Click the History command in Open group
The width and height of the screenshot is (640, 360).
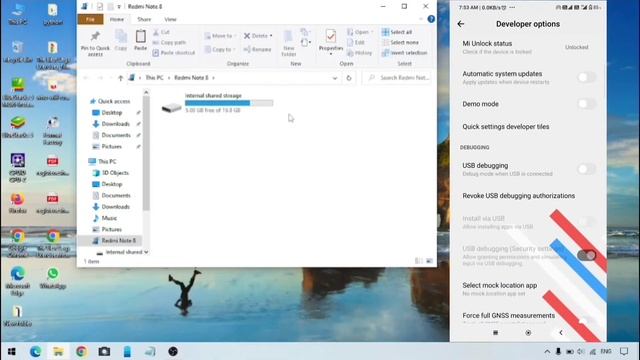click(x=360, y=53)
